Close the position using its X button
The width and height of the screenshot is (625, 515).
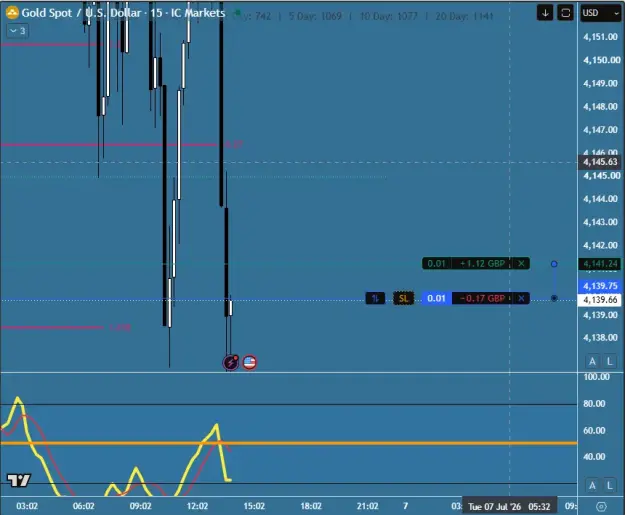tap(521, 298)
